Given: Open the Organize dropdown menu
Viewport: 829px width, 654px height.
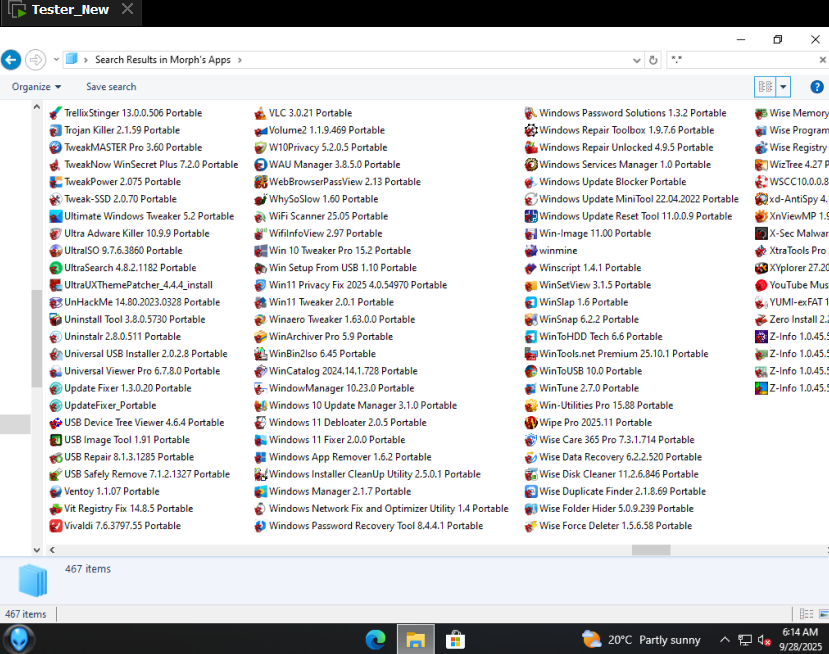Looking at the screenshot, I should [36, 87].
